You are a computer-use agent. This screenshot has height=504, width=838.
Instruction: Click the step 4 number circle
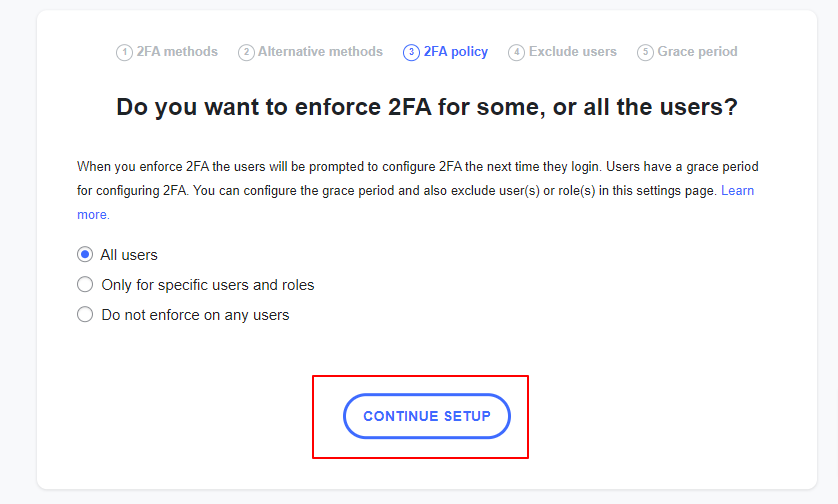point(516,53)
